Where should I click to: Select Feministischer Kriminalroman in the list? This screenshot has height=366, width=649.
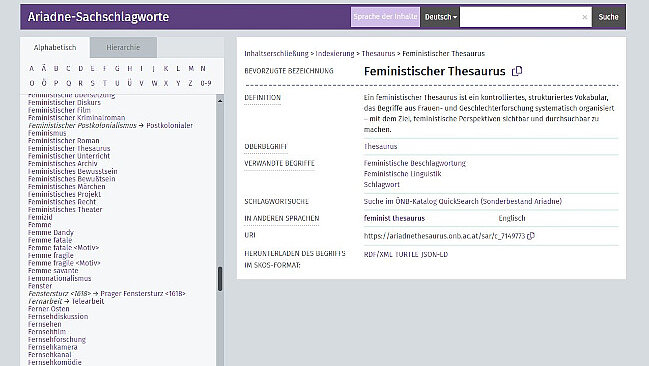click(x=76, y=118)
